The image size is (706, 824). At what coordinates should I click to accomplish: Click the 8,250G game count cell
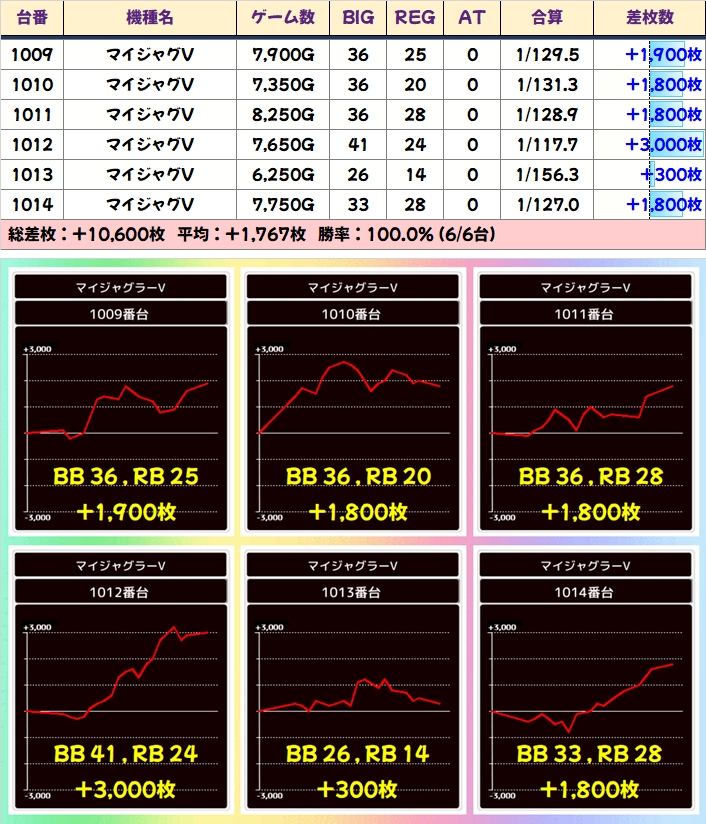[283, 115]
